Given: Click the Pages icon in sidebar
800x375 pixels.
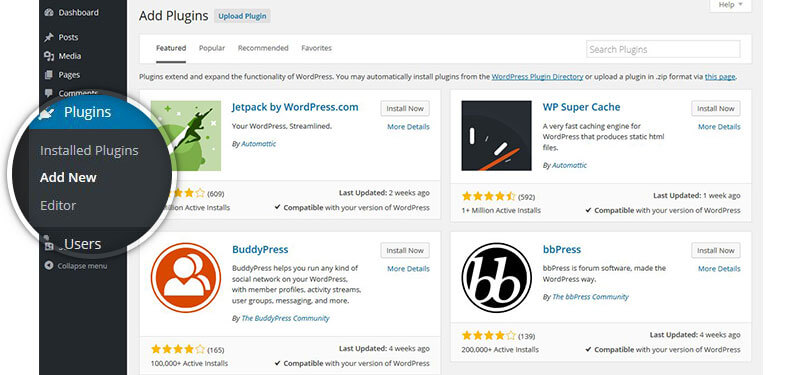Looking at the screenshot, I should [x=49, y=75].
